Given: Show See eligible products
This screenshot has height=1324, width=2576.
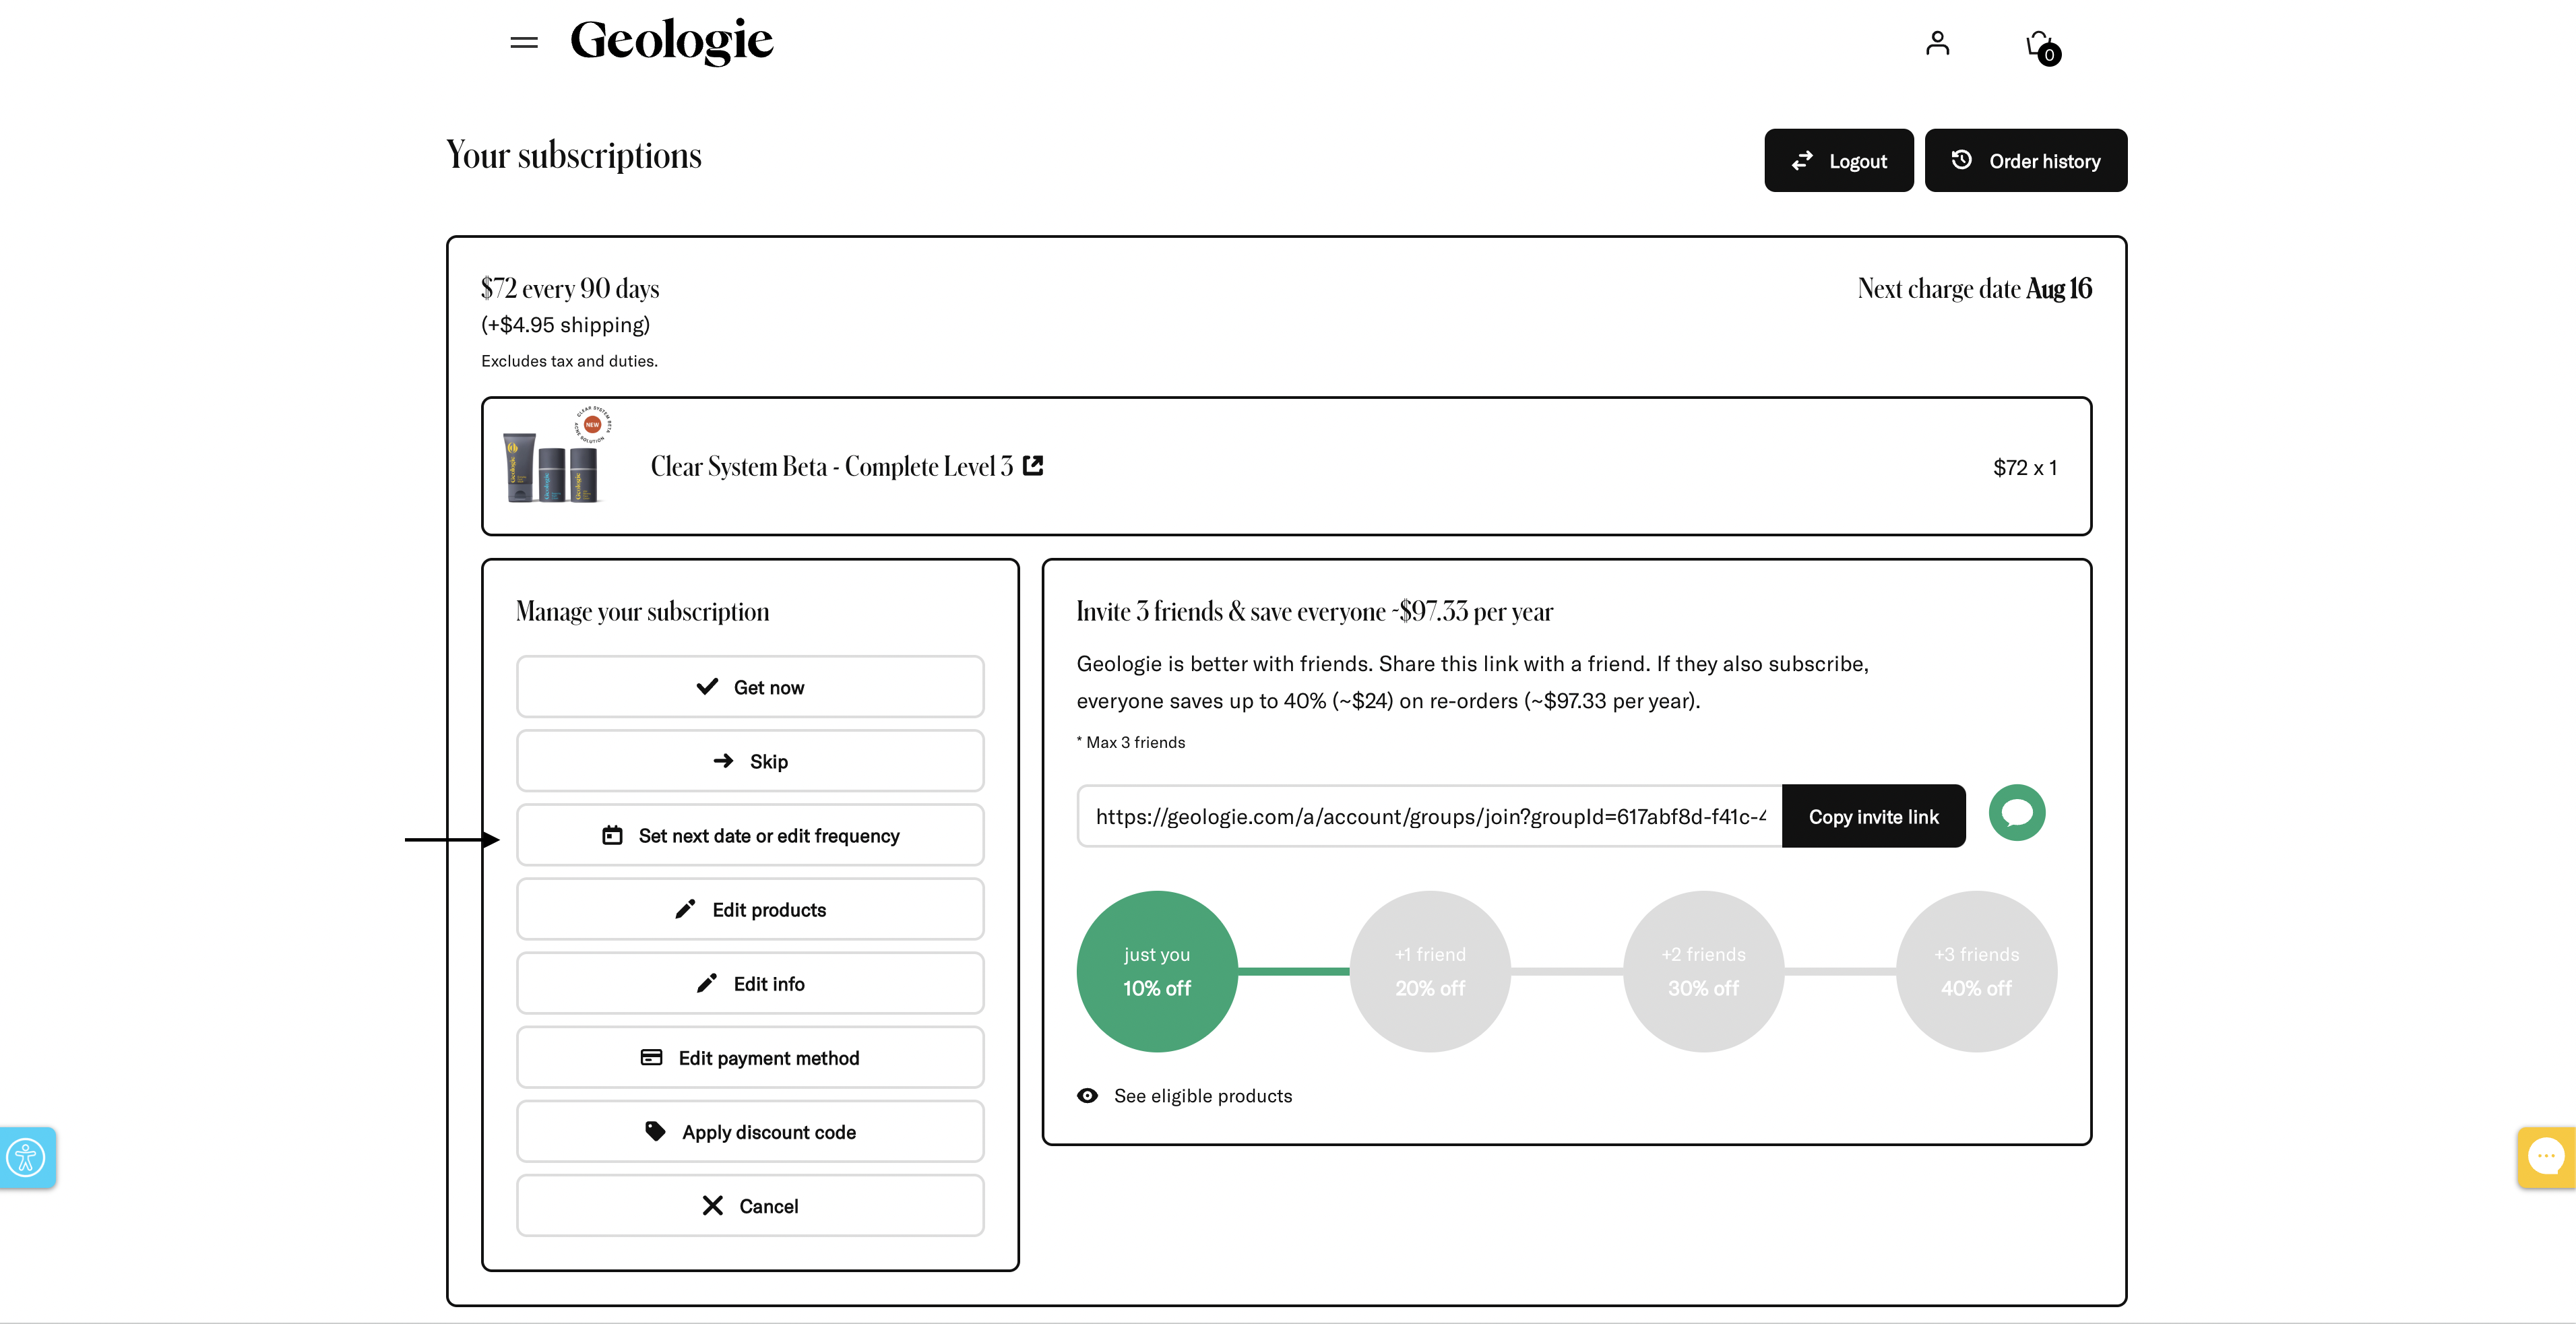Looking at the screenshot, I should click(1184, 1096).
